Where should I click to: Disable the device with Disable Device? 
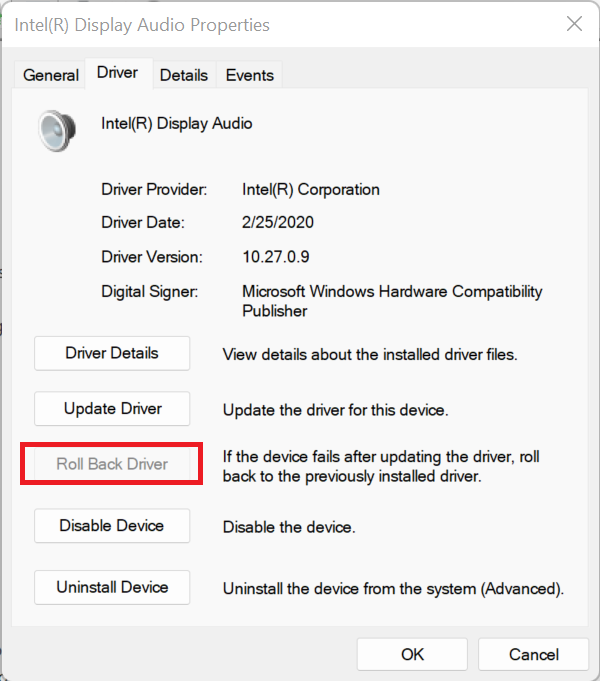[x=112, y=526]
